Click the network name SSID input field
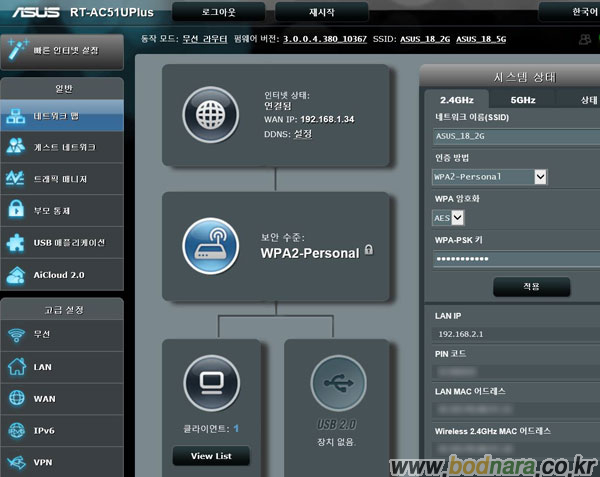600x477 pixels. click(x=516, y=136)
